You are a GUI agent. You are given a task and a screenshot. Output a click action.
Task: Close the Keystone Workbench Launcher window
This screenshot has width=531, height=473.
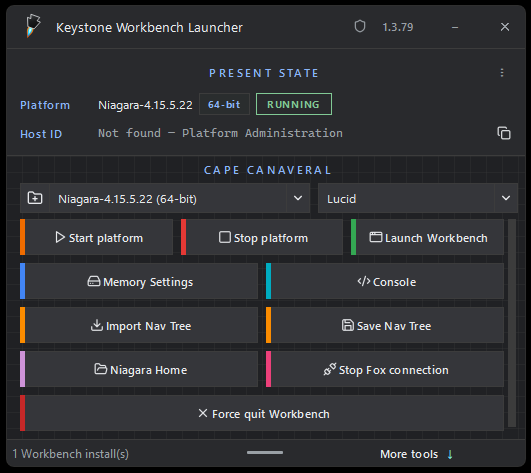[505, 27]
